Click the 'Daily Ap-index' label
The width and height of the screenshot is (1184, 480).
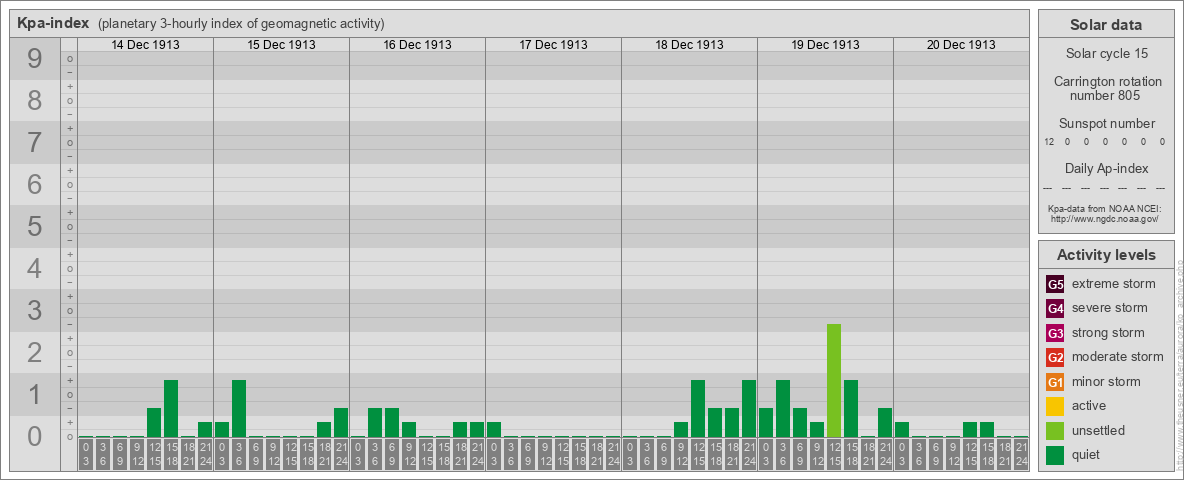(1106, 168)
